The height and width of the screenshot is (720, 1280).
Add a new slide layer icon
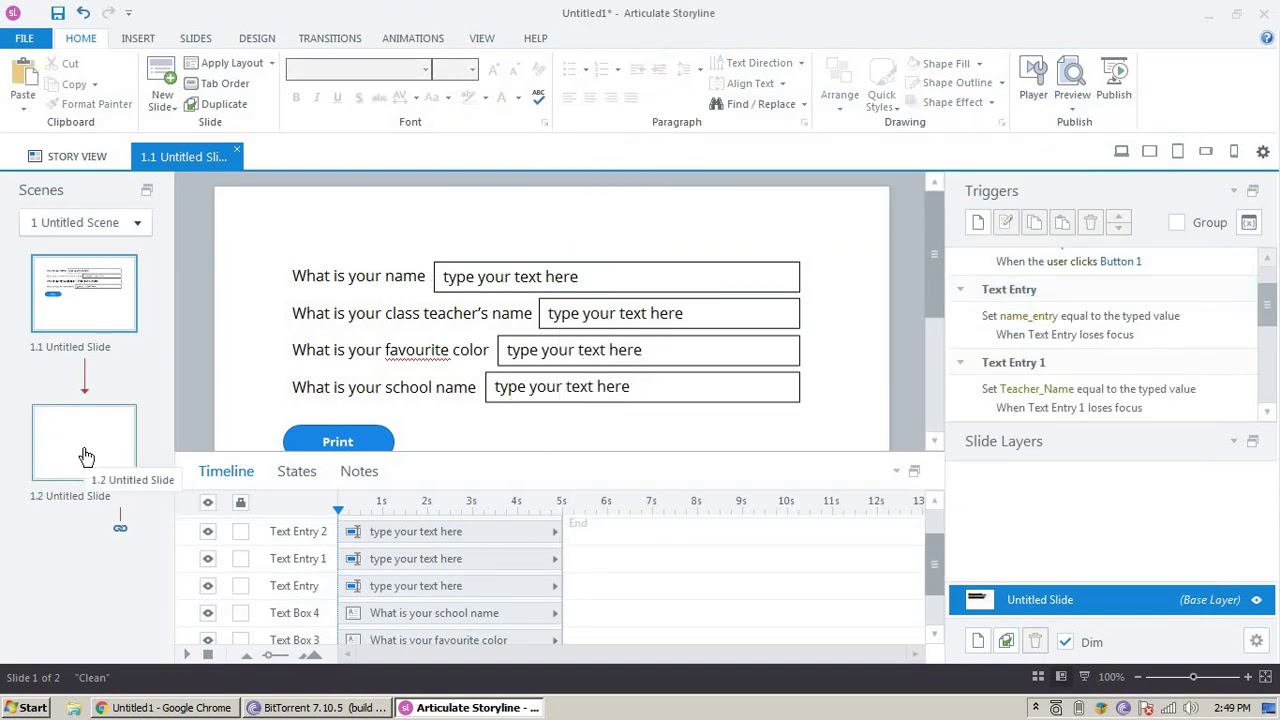tap(978, 642)
